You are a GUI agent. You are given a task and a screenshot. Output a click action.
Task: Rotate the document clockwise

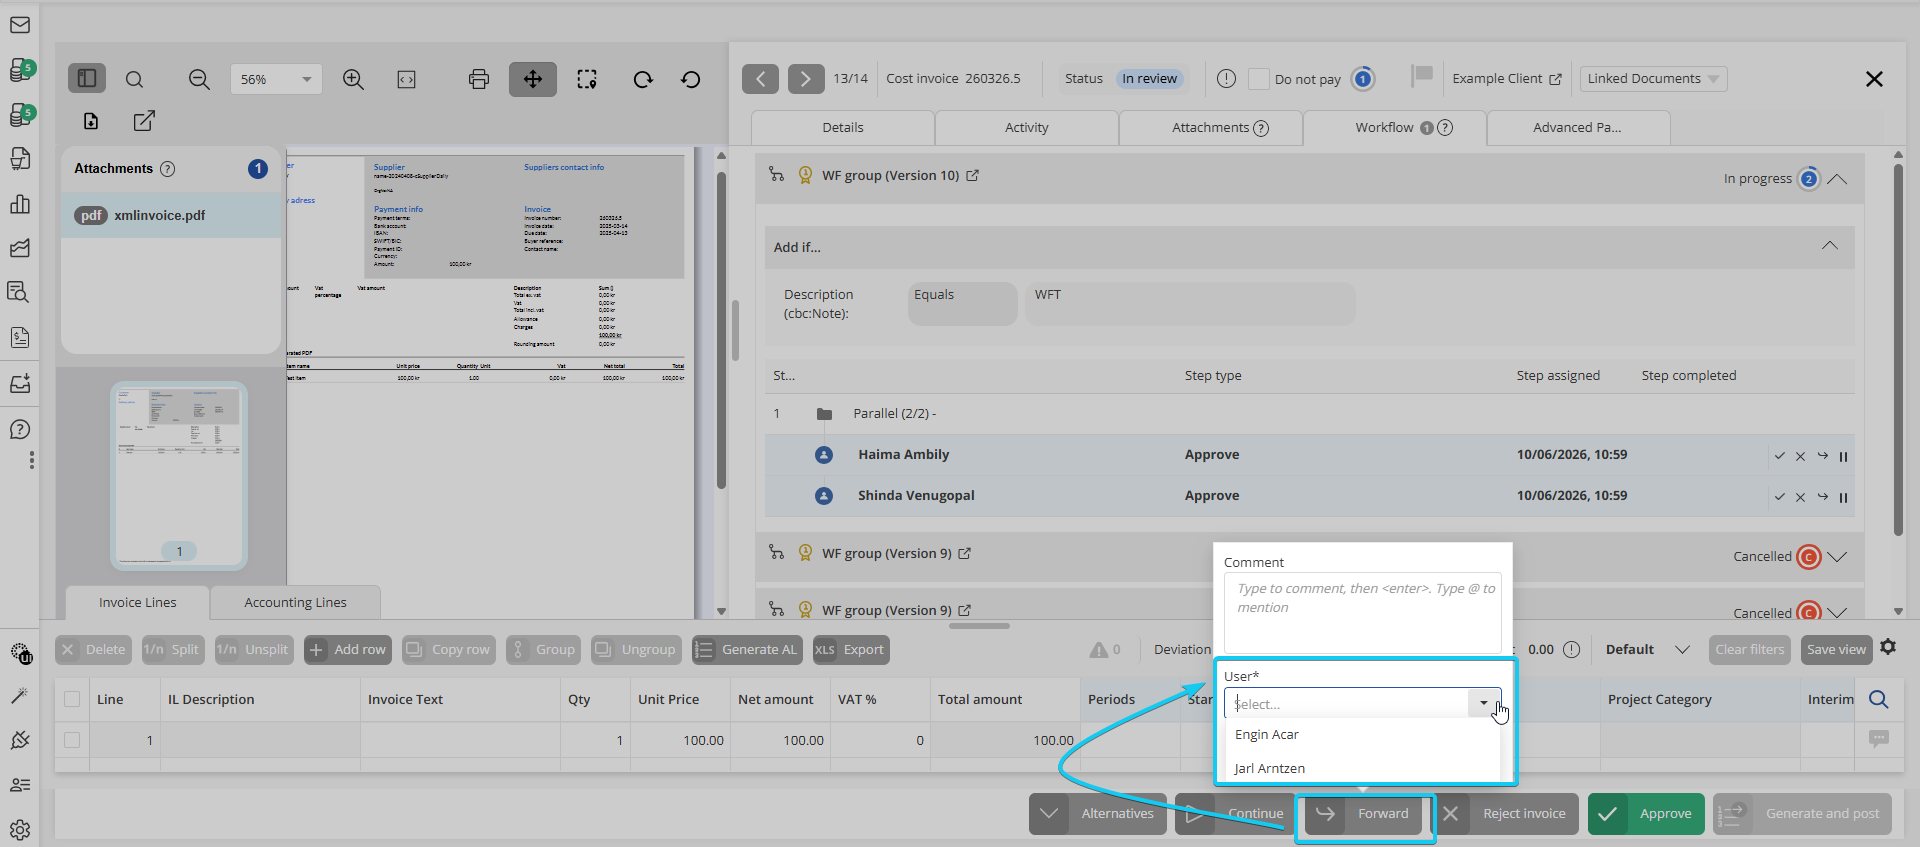click(643, 79)
